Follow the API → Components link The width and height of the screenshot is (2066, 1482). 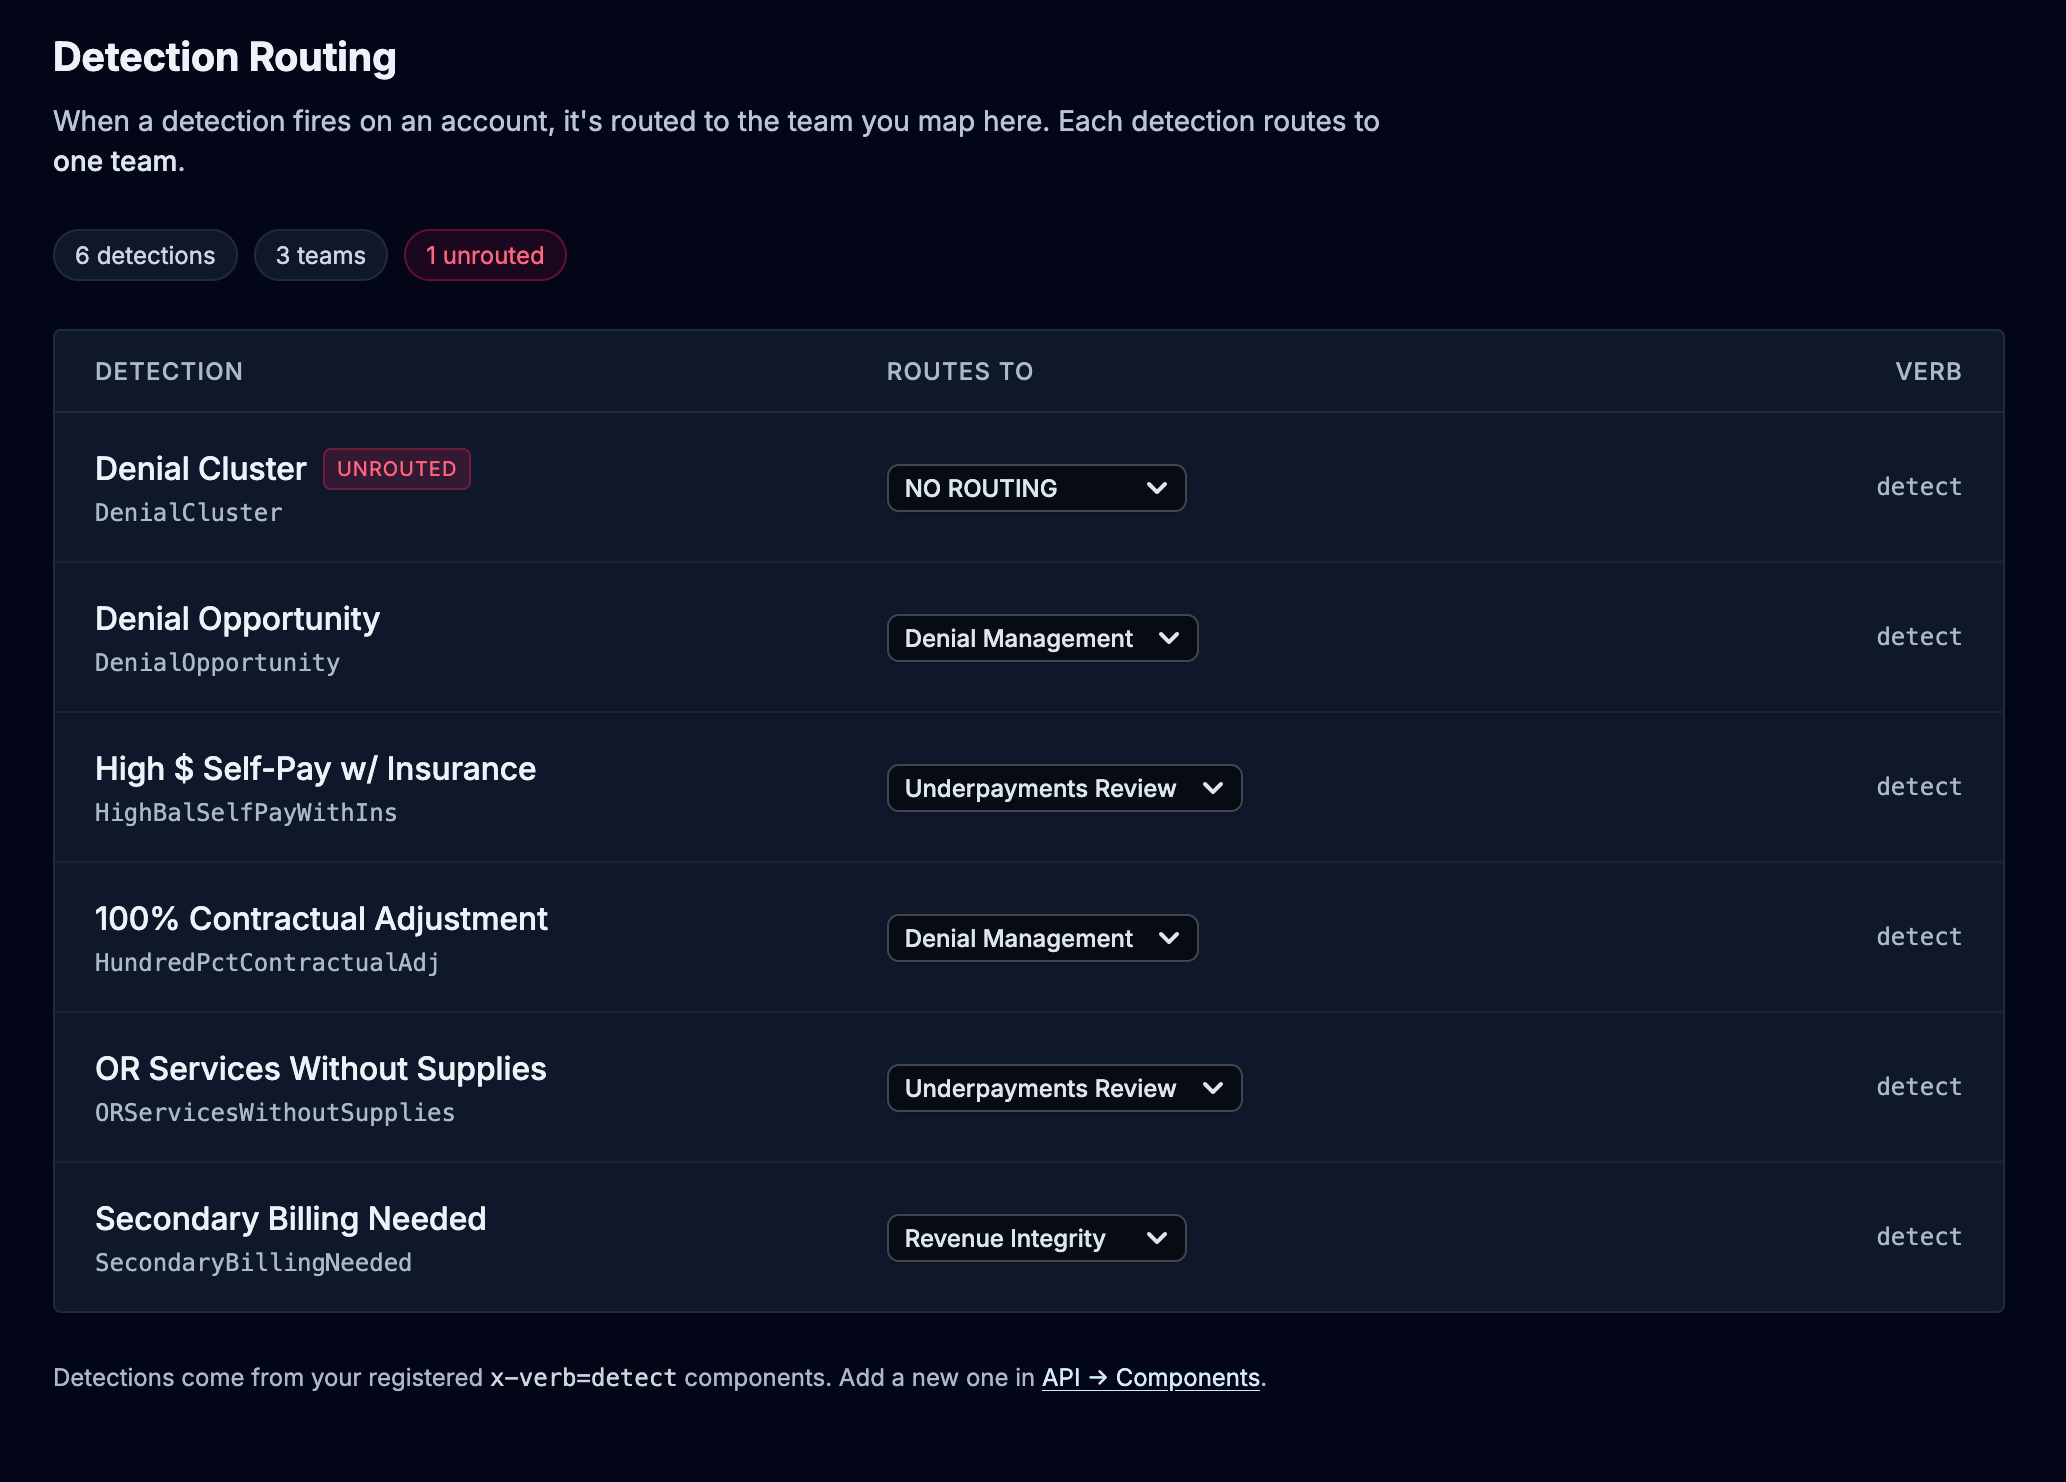pos(1150,1377)
